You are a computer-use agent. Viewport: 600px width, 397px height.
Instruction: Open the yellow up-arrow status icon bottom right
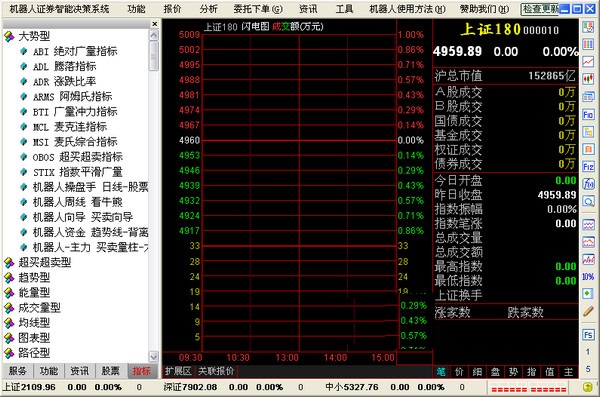[x=587, y=387]
